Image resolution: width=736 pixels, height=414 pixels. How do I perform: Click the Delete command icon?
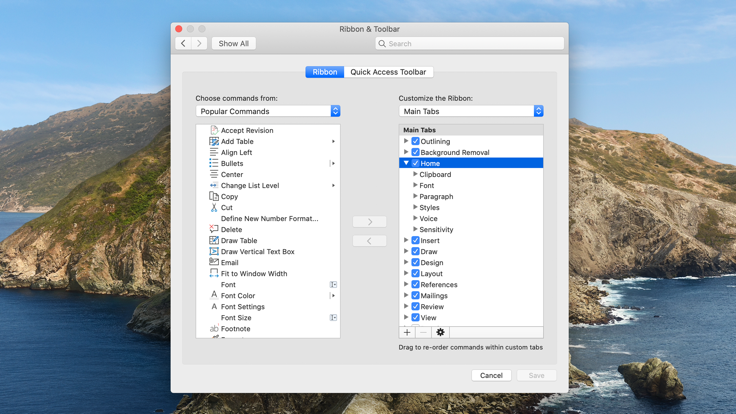pyautogui.click(x=214, y=229)
